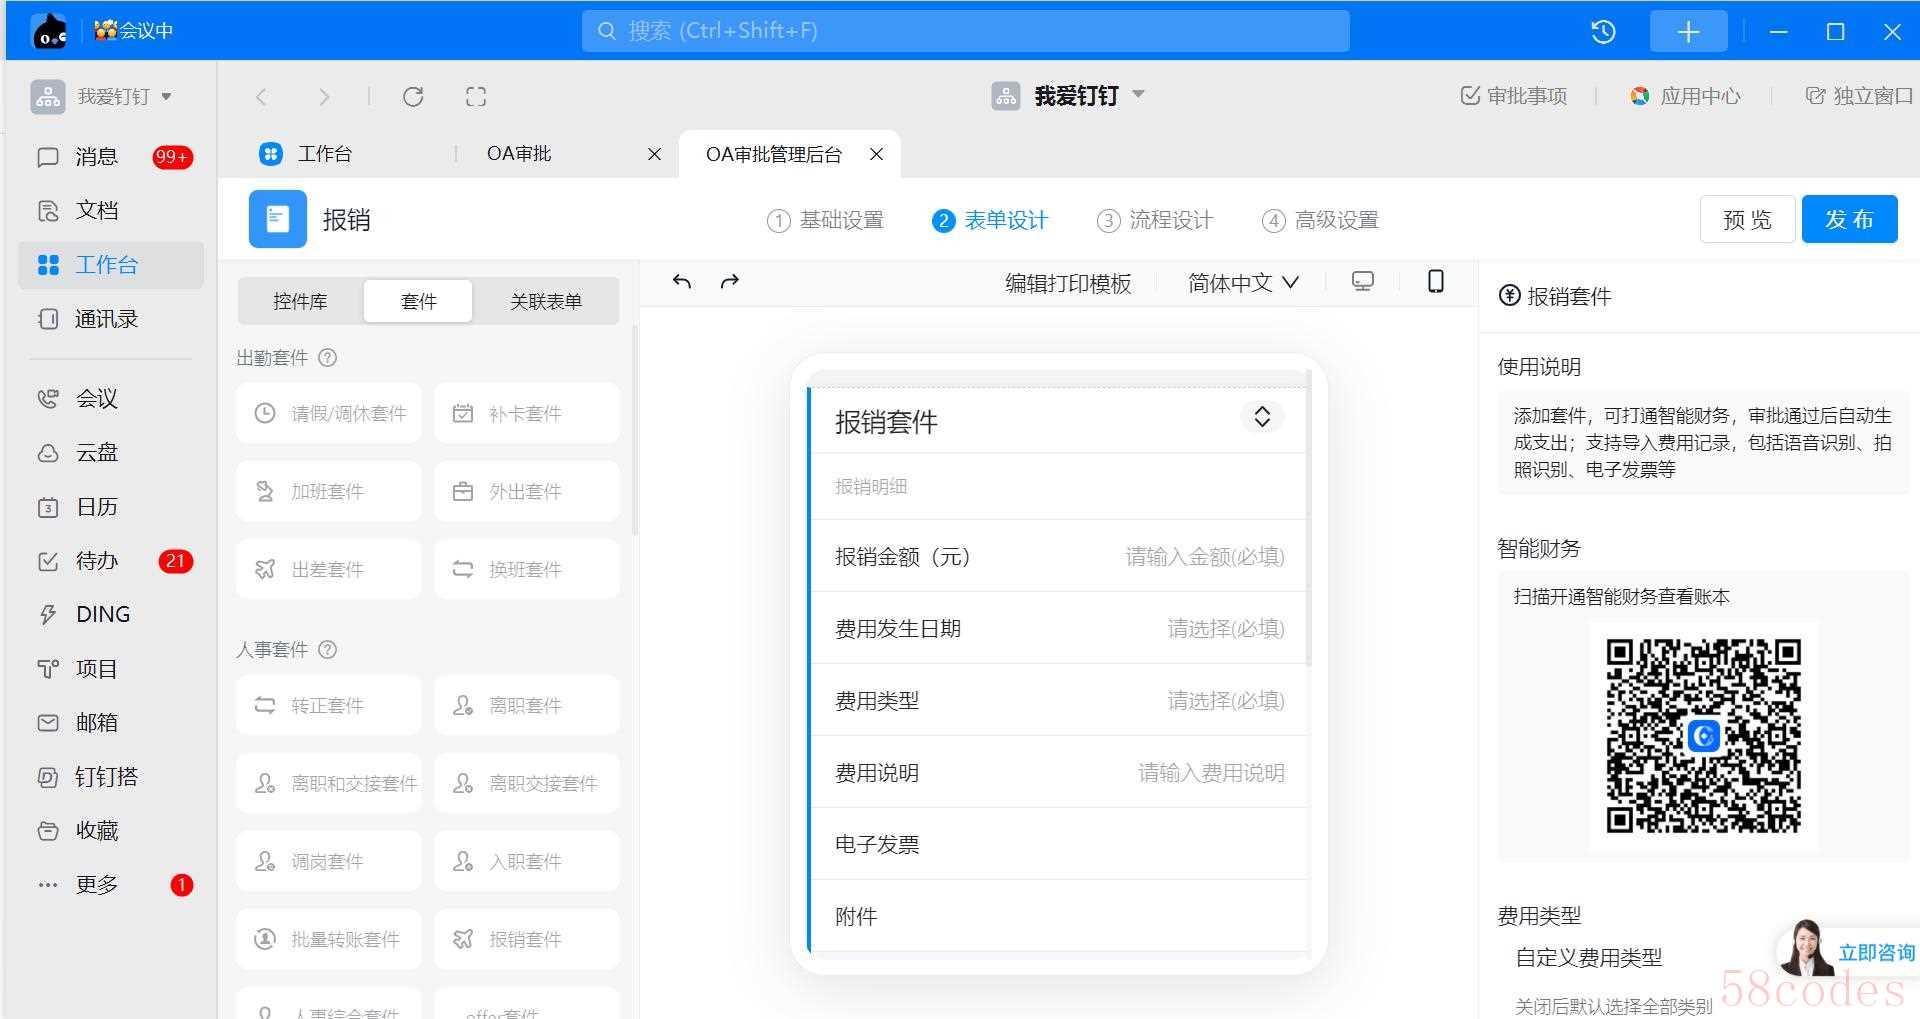Add the 转正套件 component
The image size is (1920, 1019).
329,705
